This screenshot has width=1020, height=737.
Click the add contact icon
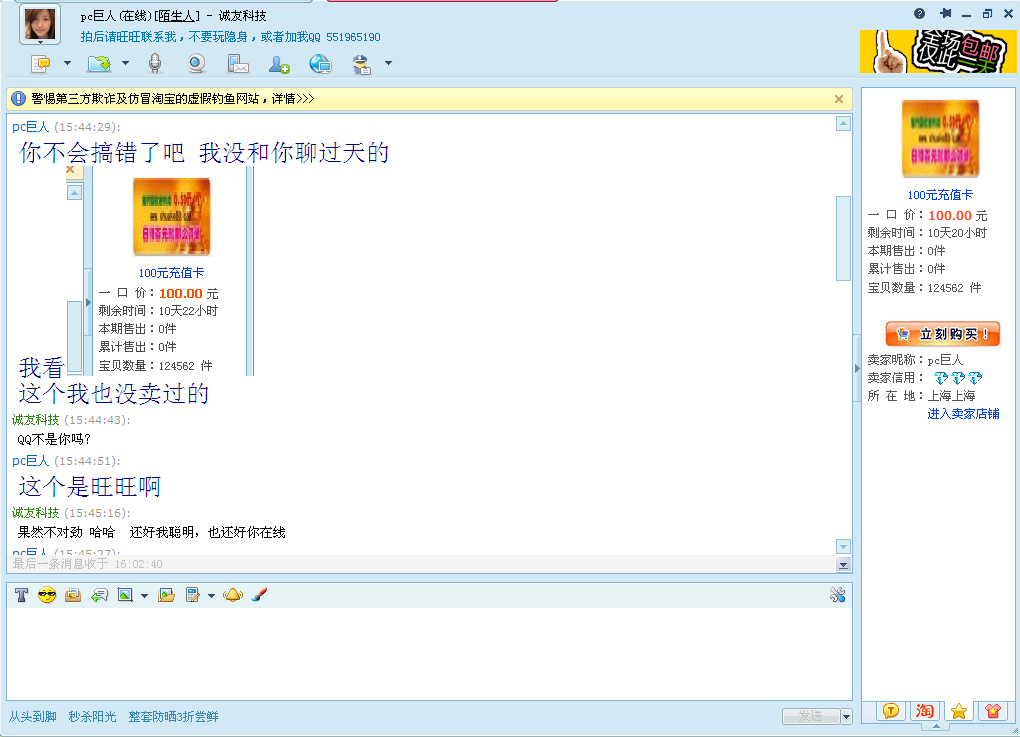pyautogui.click(x=279, y=64)
